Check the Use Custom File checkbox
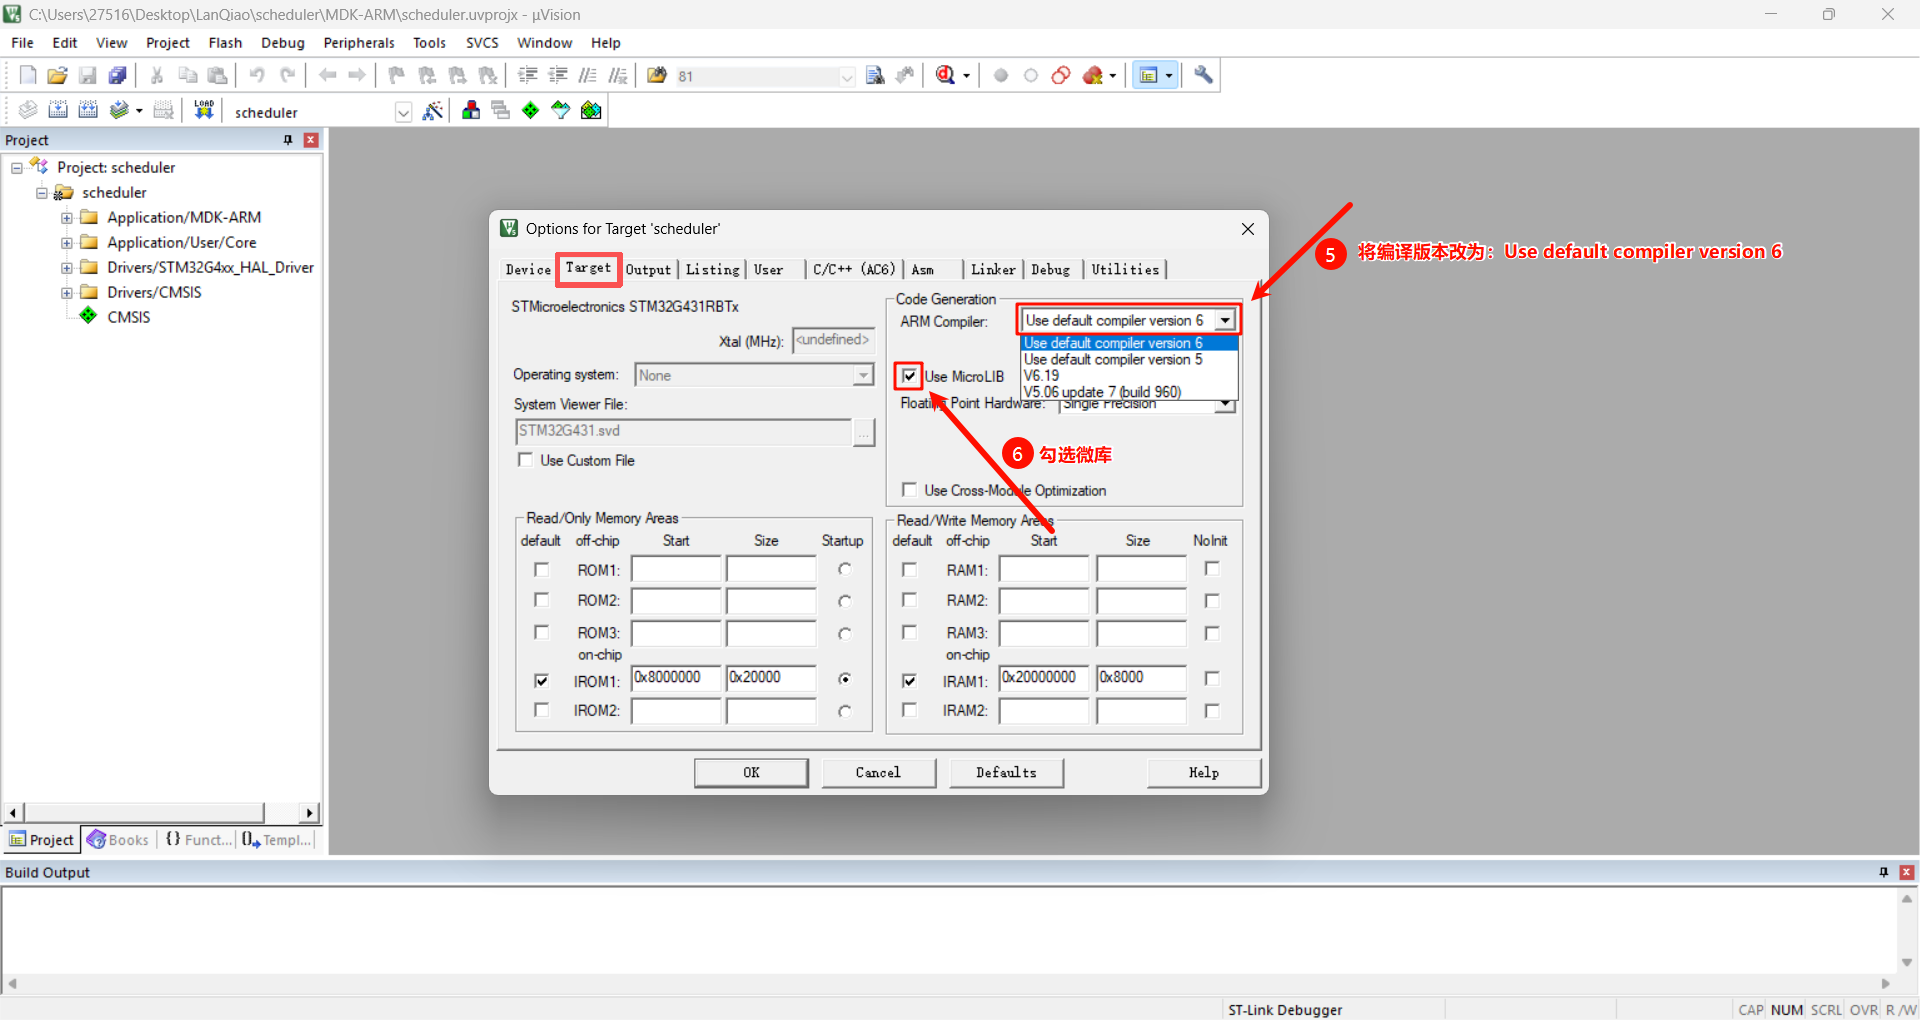This screenshot has height=1020, width=1920. pyautogui.click(x=525, y=460)
